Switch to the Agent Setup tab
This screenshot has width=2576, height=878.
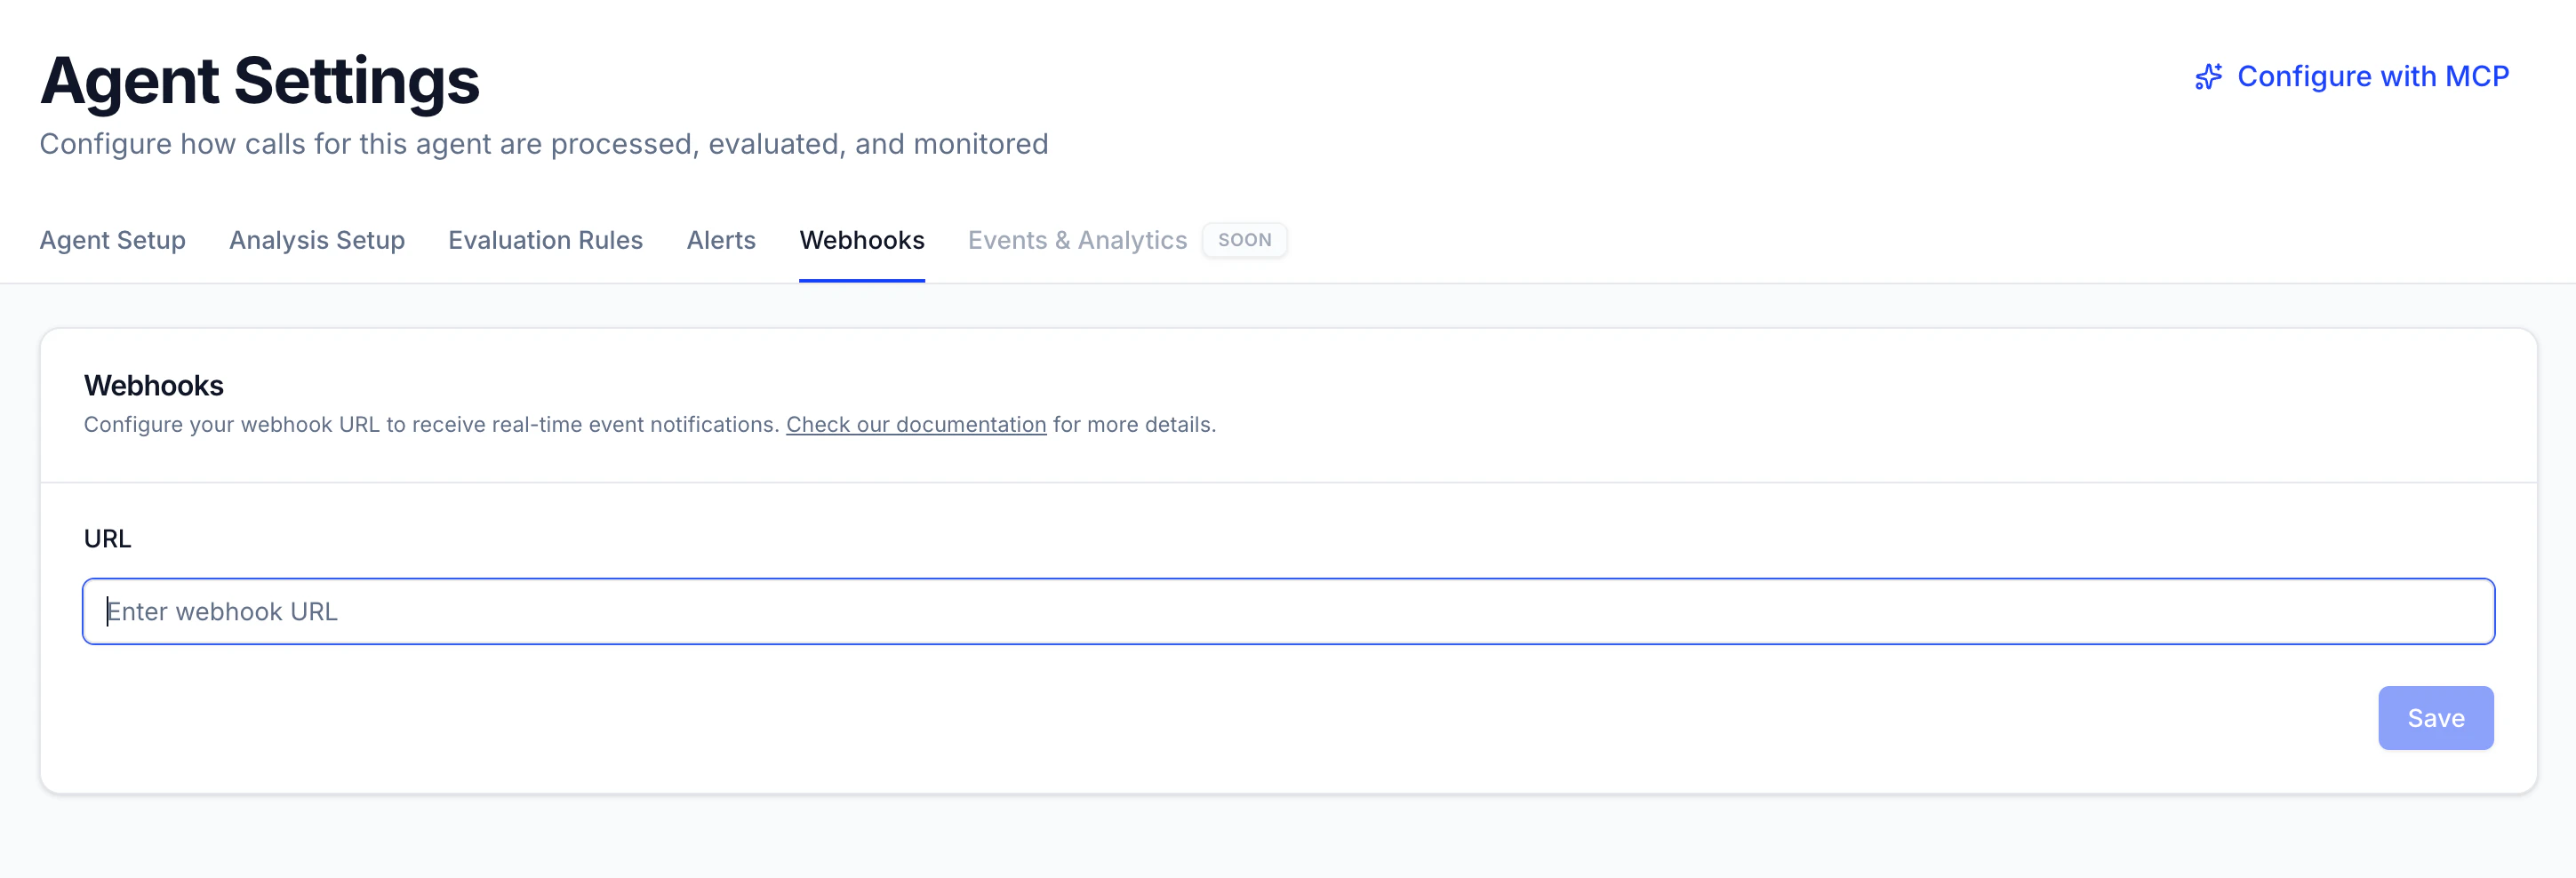click(x=112, y=240)
